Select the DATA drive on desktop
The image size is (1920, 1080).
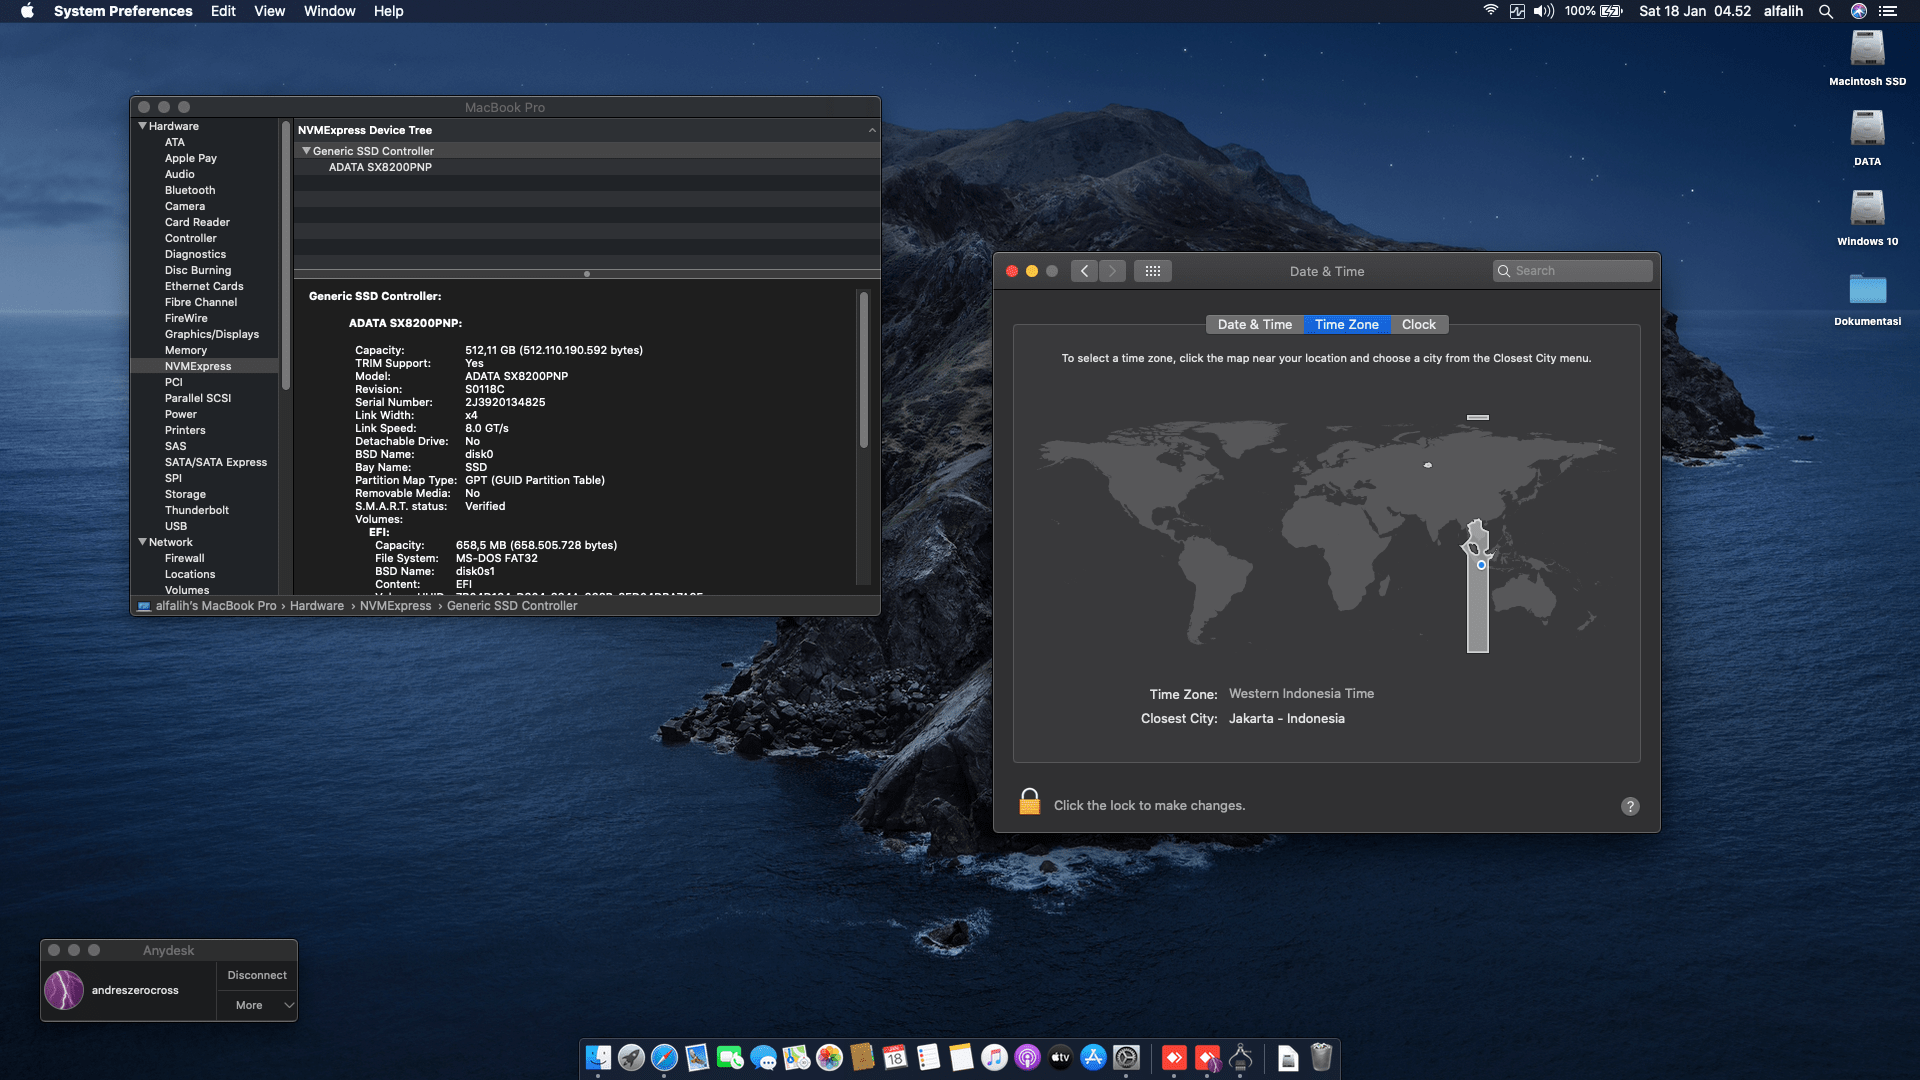tap(1867, 139)
